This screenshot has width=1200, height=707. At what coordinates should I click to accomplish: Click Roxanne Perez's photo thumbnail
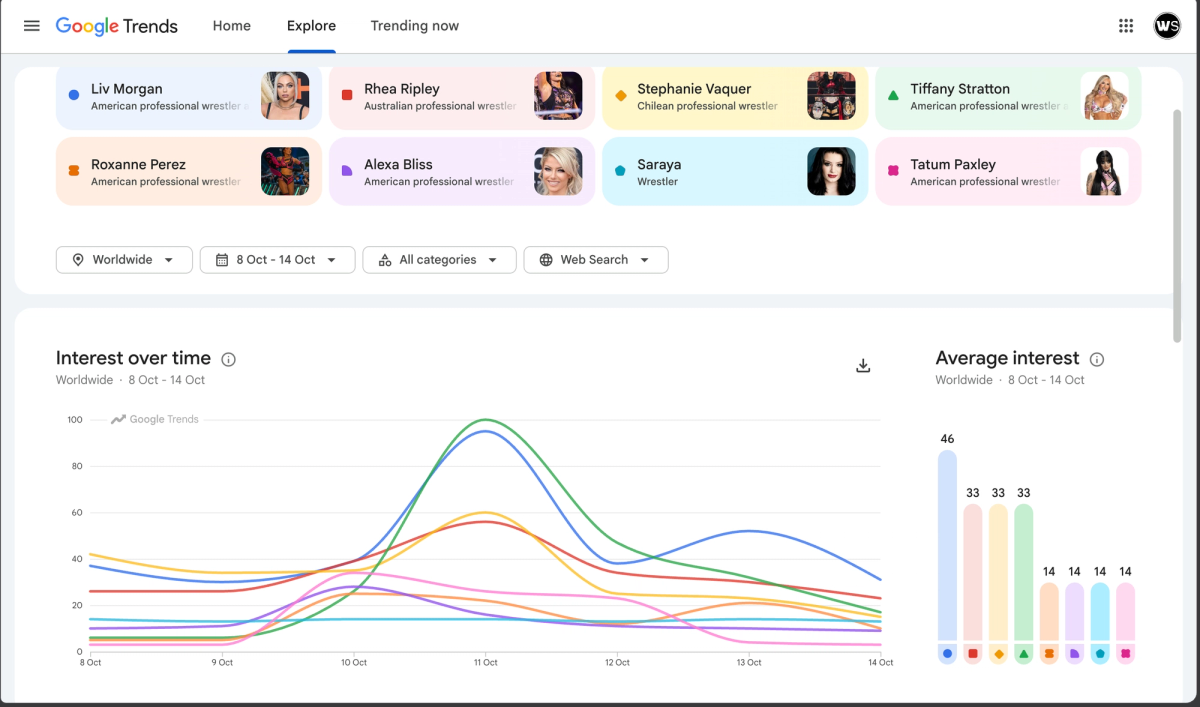tap(285, 172)
